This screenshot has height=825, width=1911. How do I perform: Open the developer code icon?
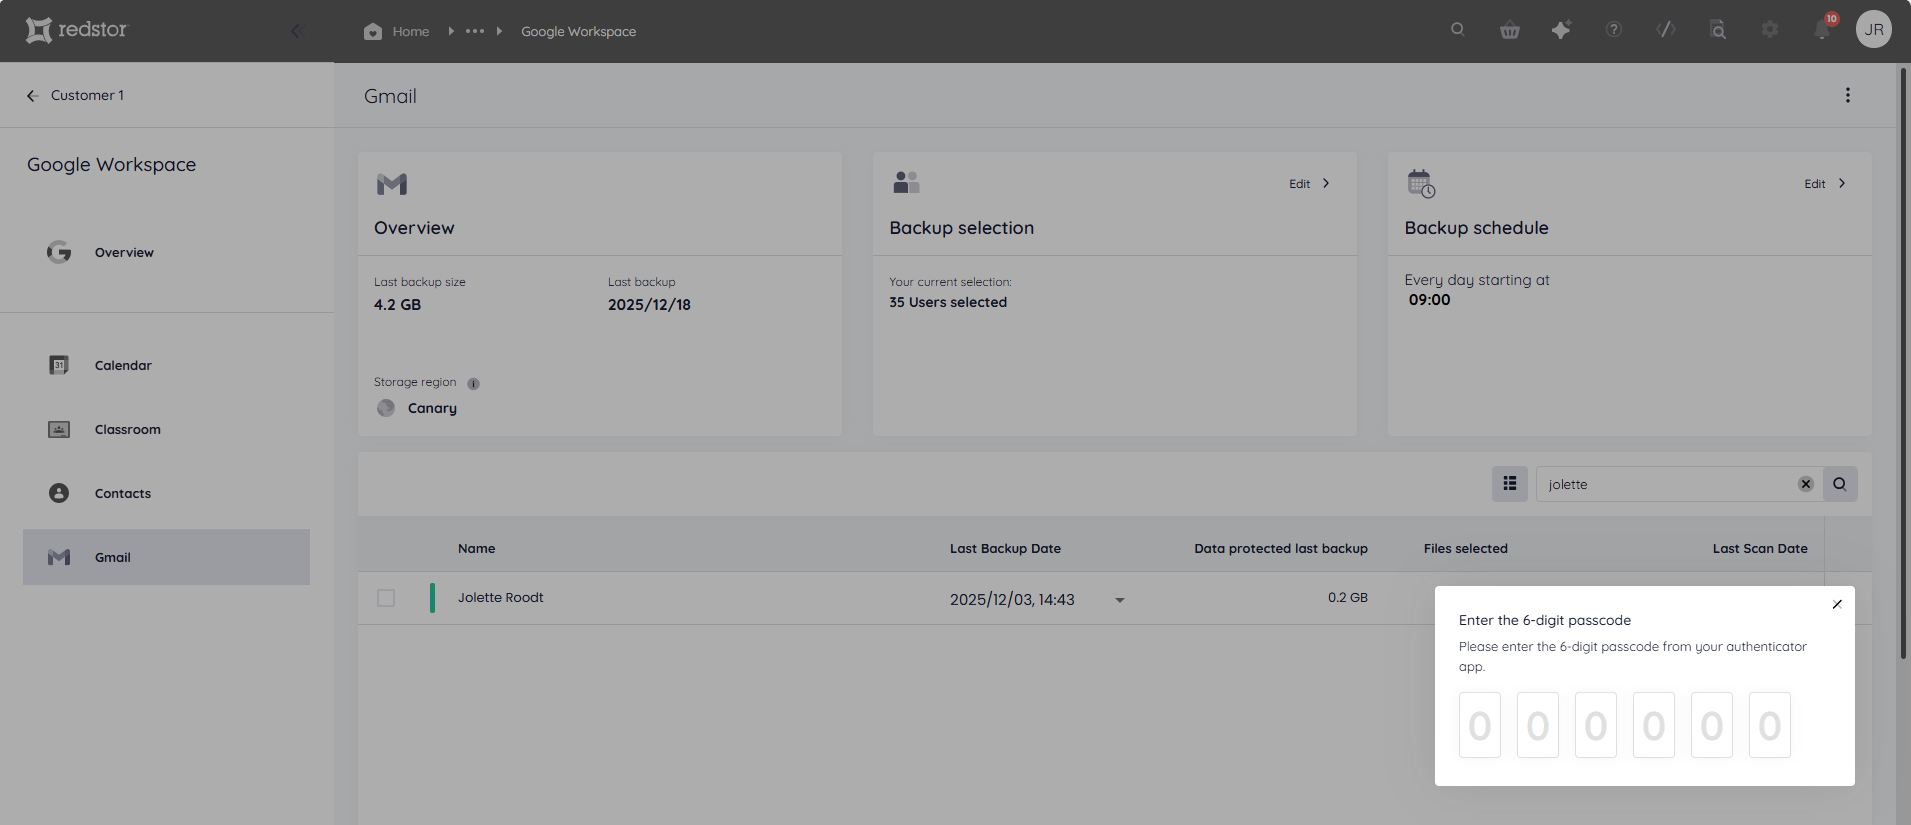1666,30
